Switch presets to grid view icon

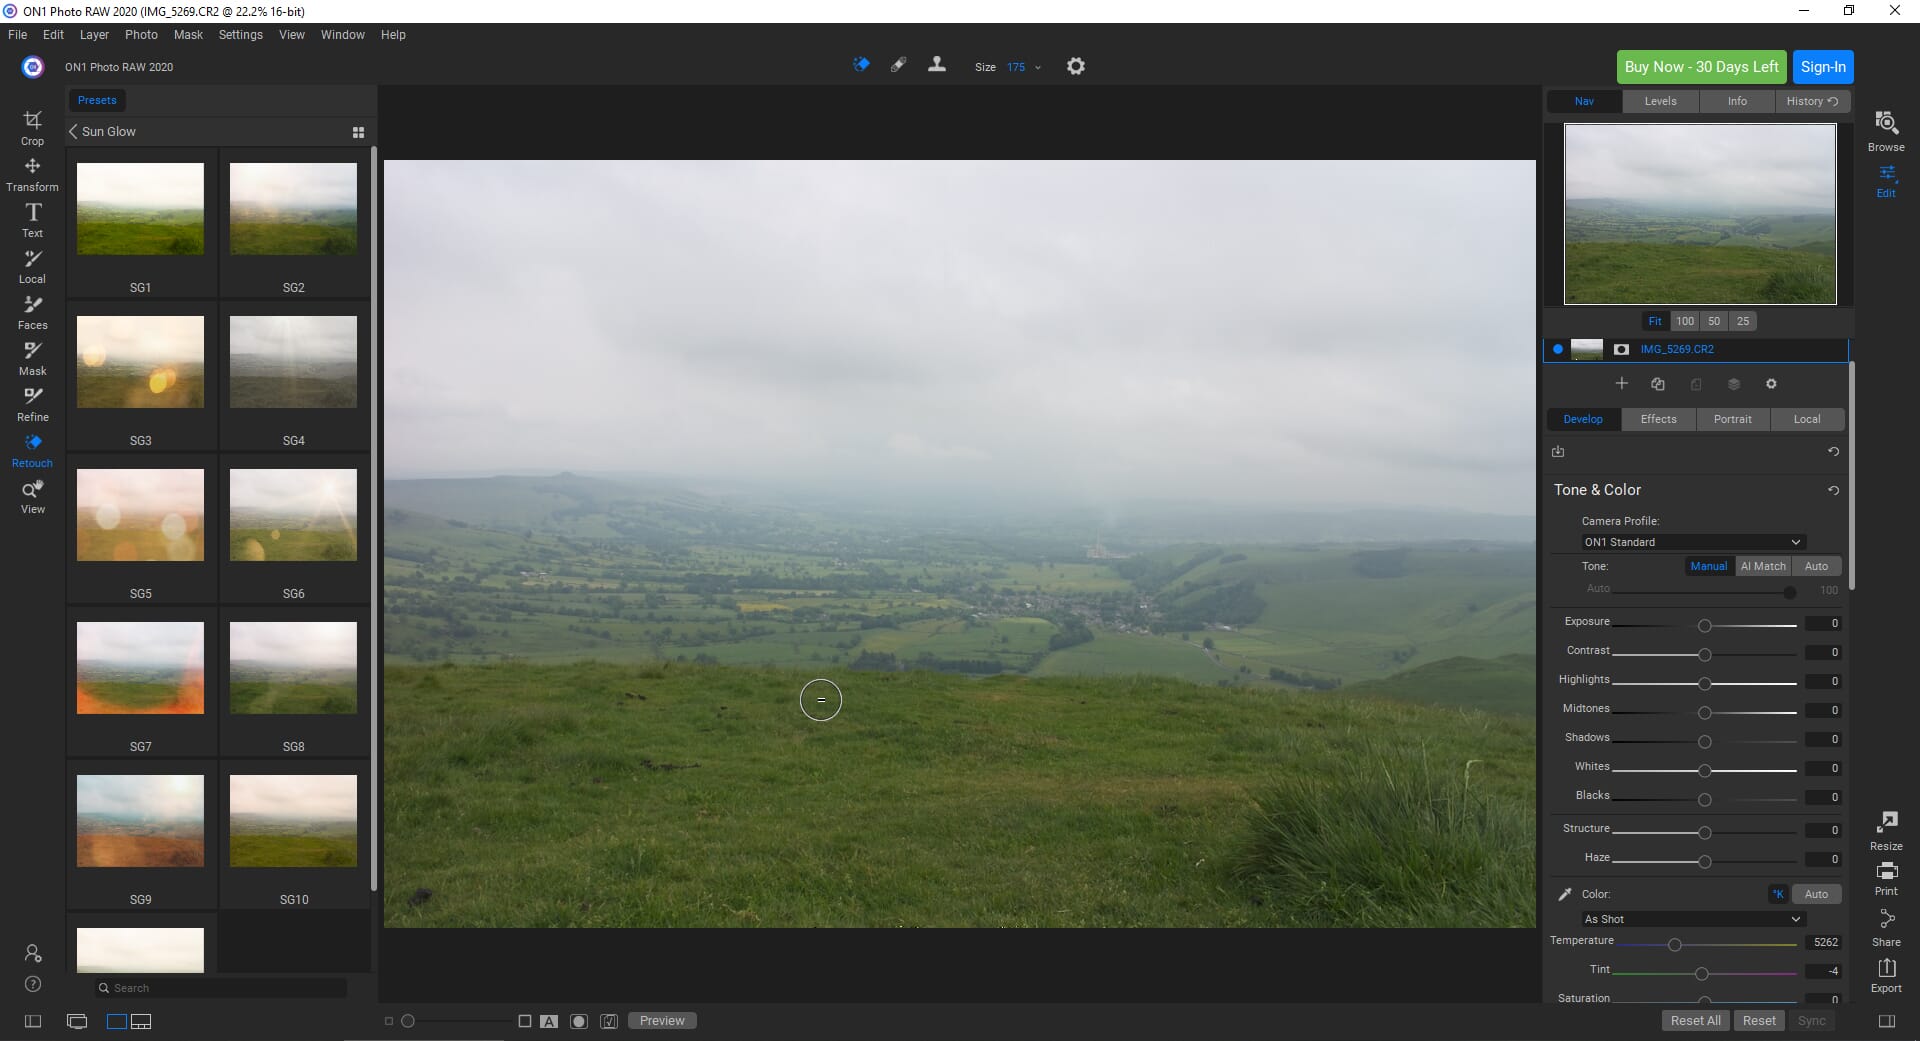(x=358, y=132)
